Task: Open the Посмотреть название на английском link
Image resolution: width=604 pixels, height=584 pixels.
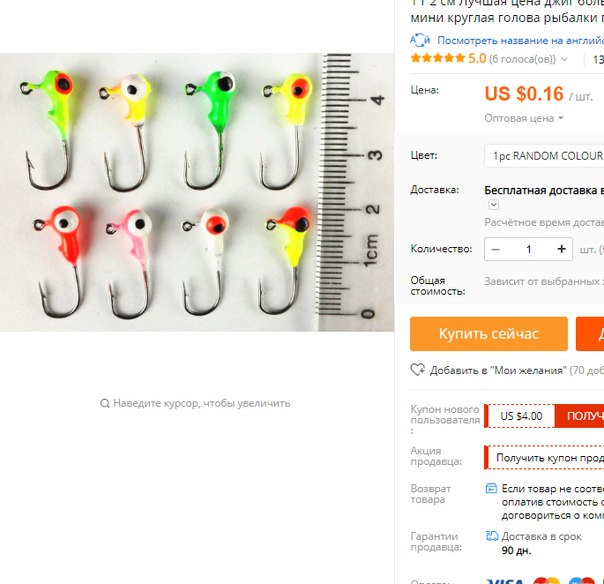Action: click(x=520, y=40)
